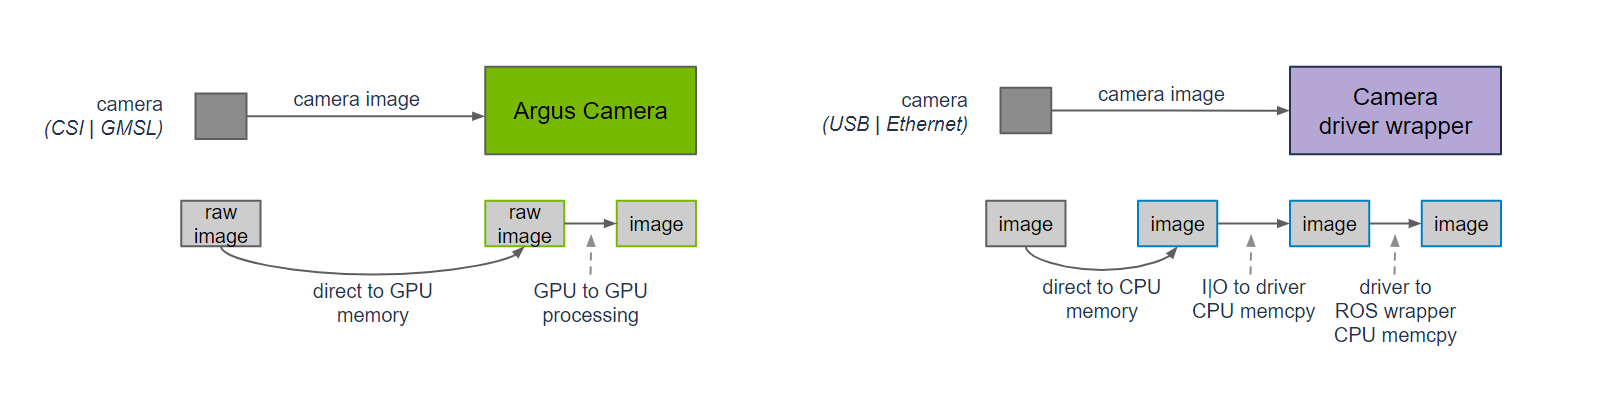Screen dimensions: 1600x400
Task: Click the gray-bordered image box under USB camera
Action: [1025, 224]
